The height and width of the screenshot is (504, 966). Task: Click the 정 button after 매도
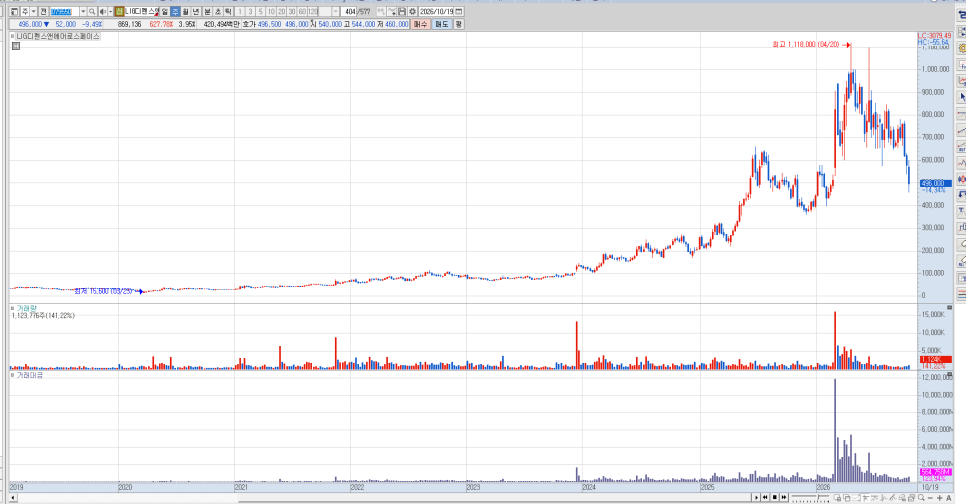click(458, 24)
